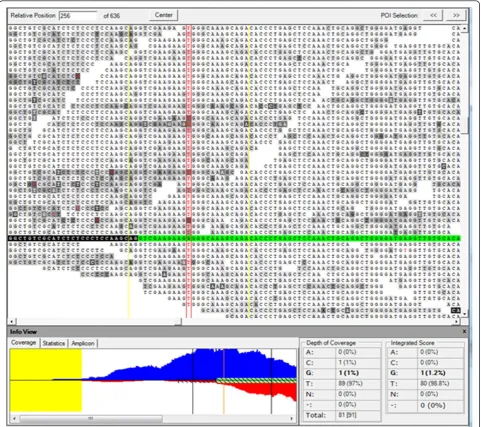
Task: Click yellow region in coverage graph
Action: pos(46,380)
